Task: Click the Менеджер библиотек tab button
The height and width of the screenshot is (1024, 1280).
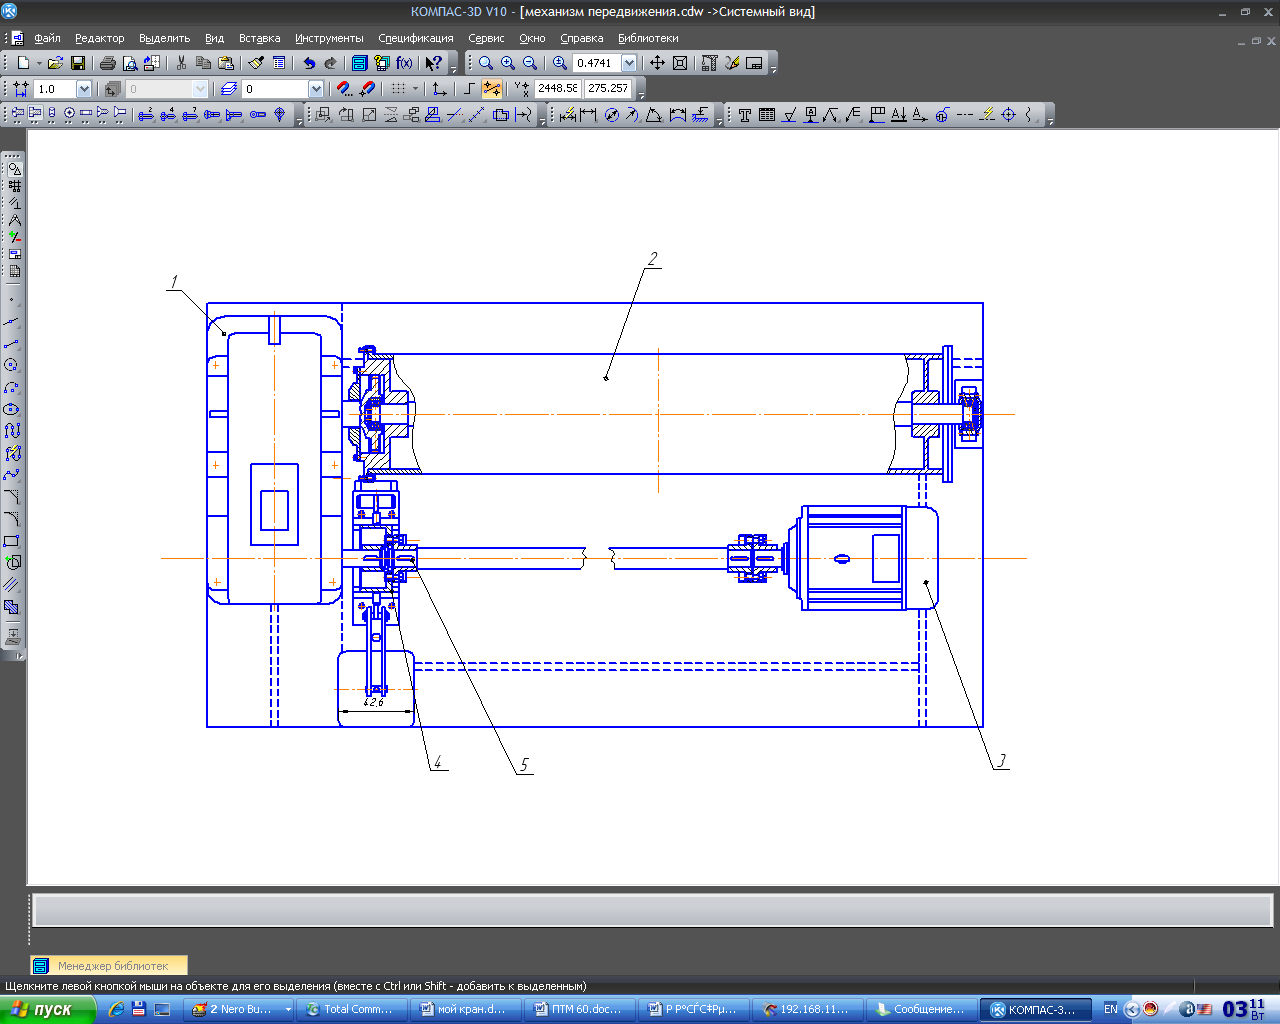Action: (x=108, y=966)
